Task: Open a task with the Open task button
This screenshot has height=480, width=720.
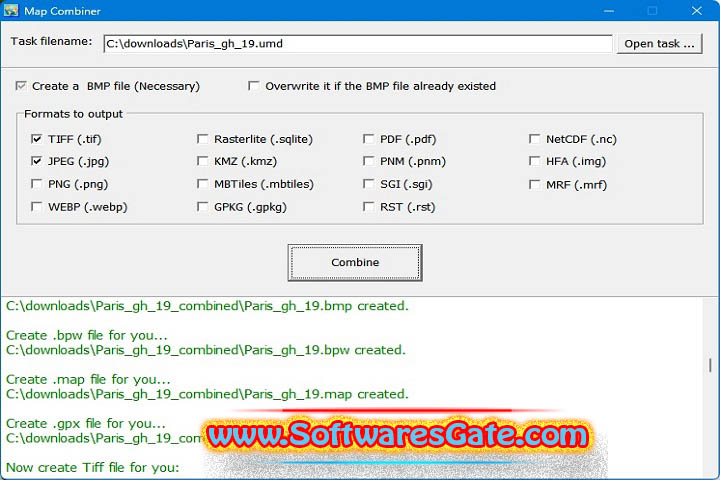Action: 659,44
